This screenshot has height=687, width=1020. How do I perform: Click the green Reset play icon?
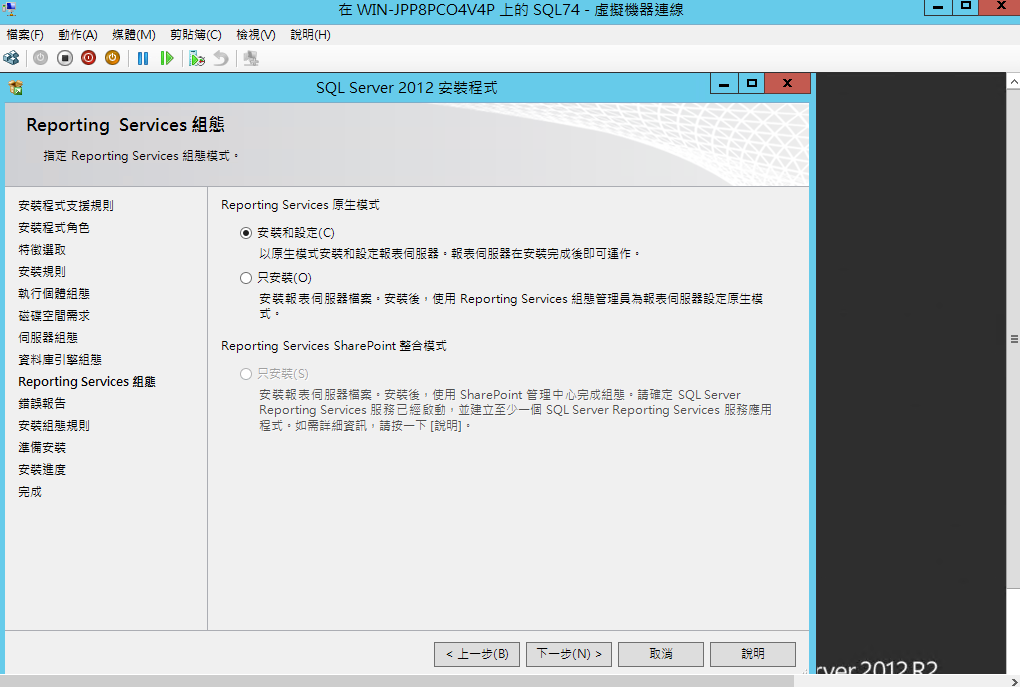click(167, 59)
